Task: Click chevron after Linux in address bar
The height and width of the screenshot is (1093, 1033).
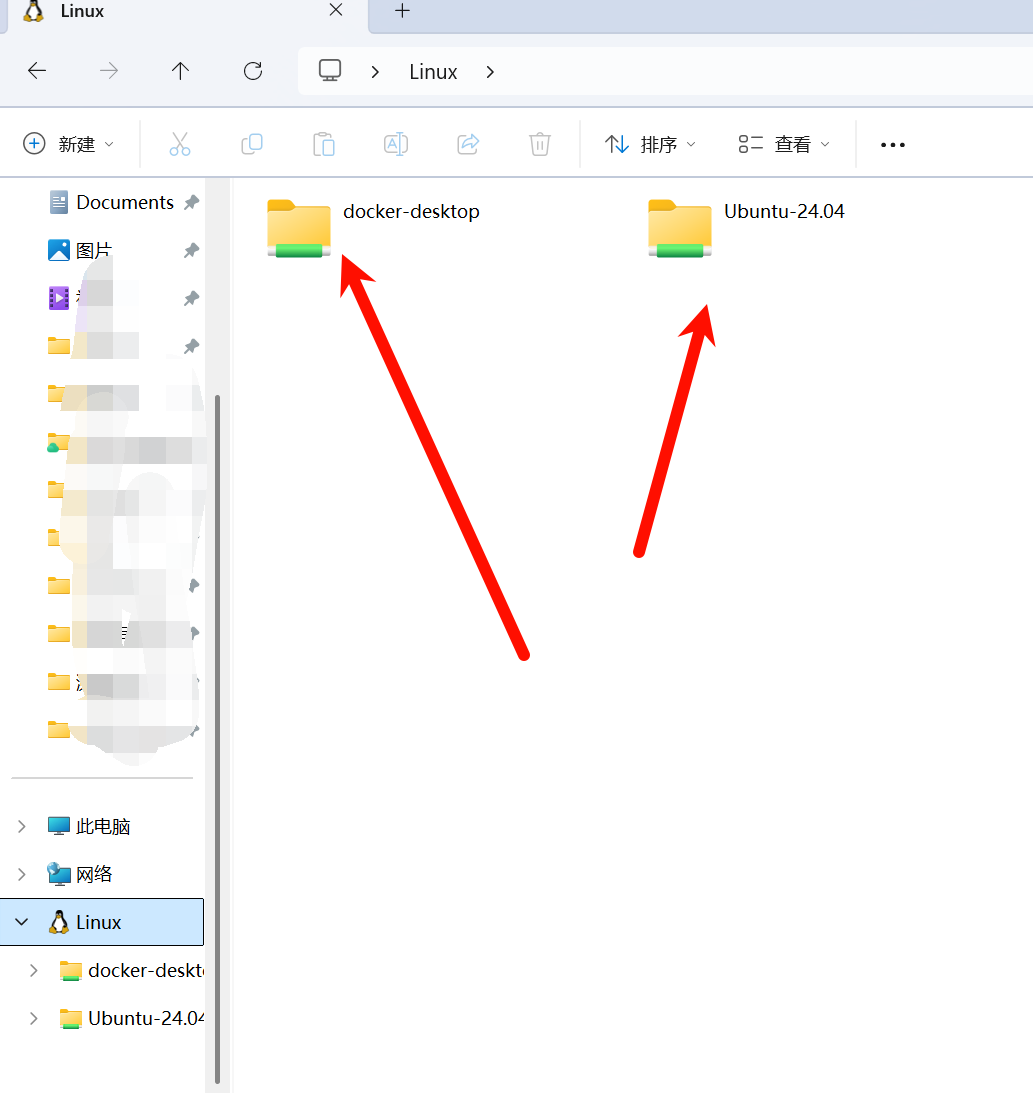Action: point(490,72)
